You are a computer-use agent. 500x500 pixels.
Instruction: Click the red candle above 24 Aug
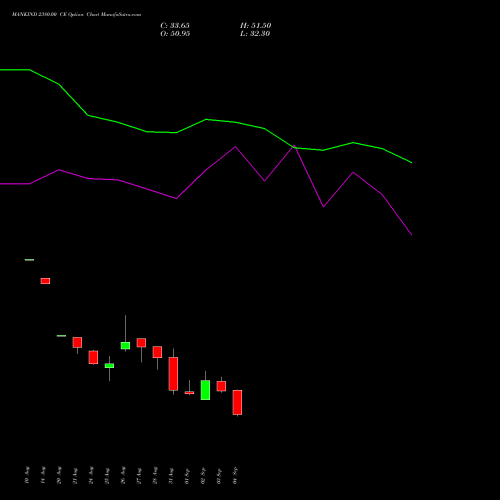coord(93,357)
